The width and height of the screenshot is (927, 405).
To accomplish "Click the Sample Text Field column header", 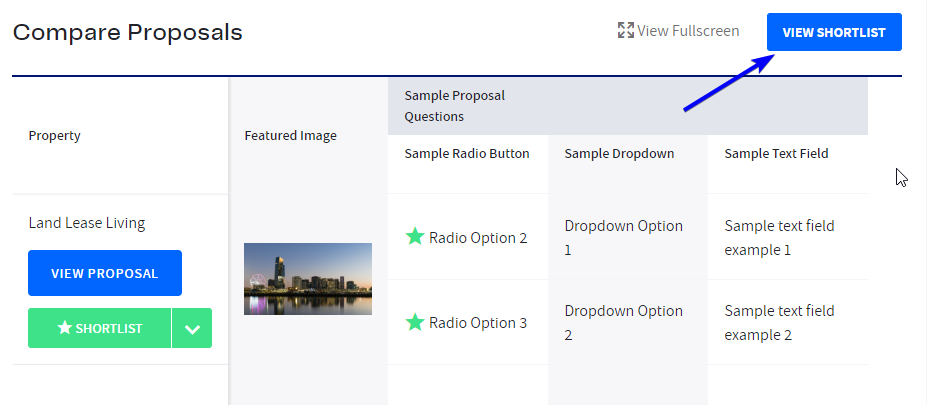I will tap(776, 154).
